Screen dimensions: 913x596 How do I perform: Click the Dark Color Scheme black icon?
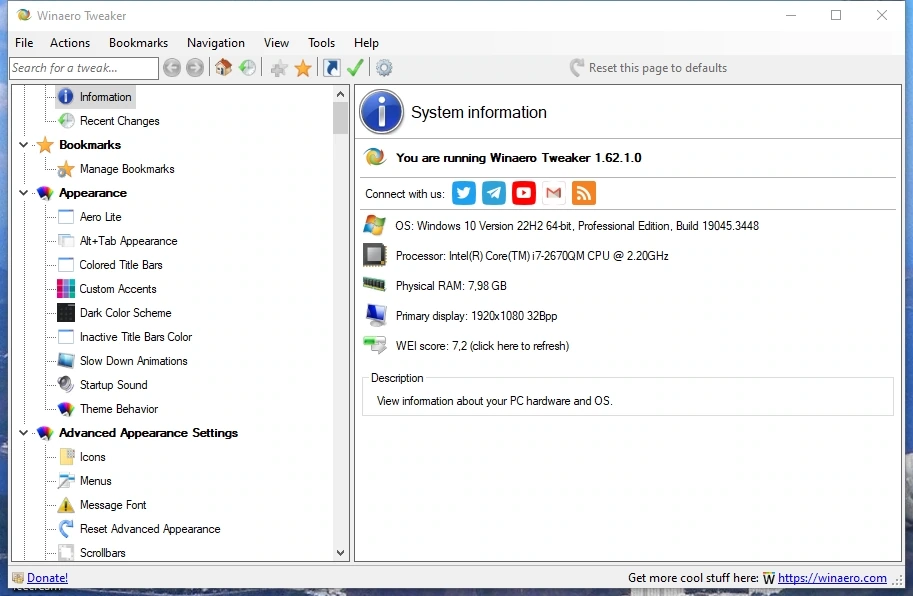tap(66, 313)
